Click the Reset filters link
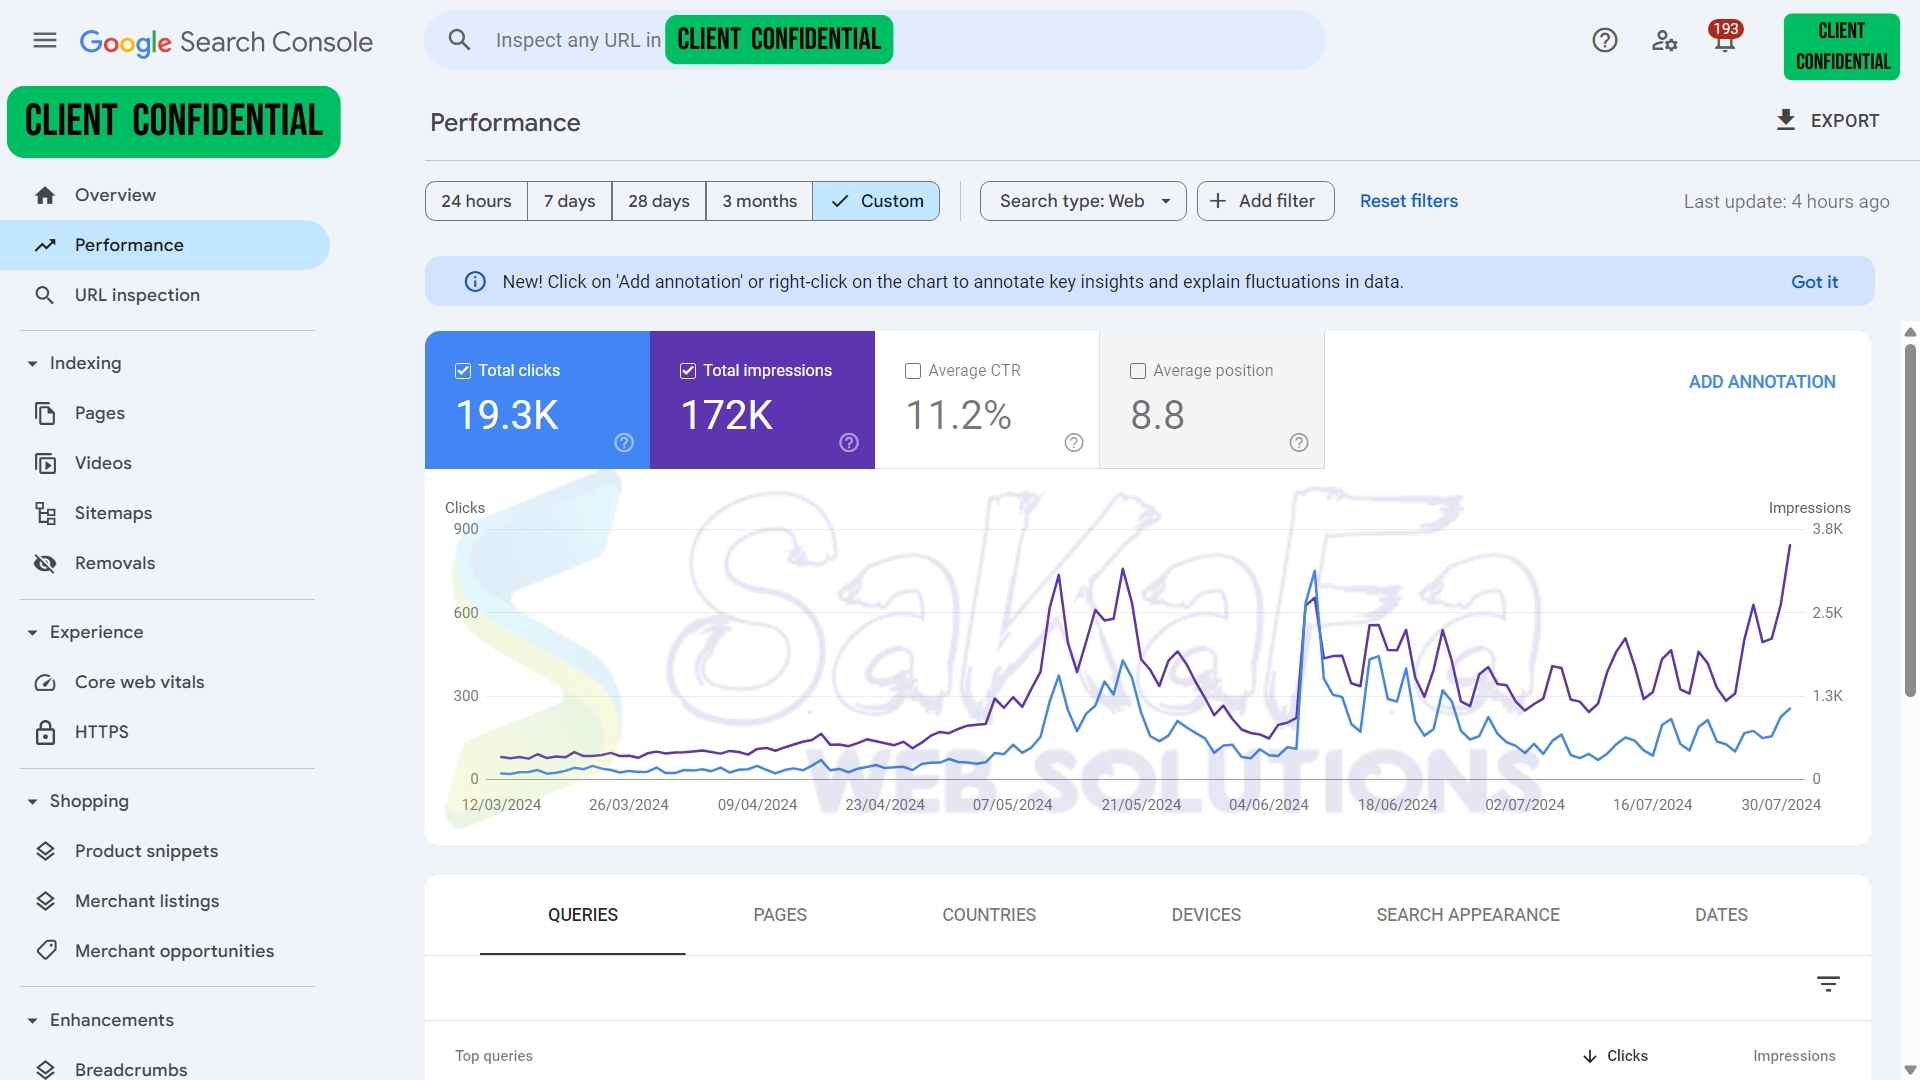This screenshot has height=1080, width=1920. 1408,201
